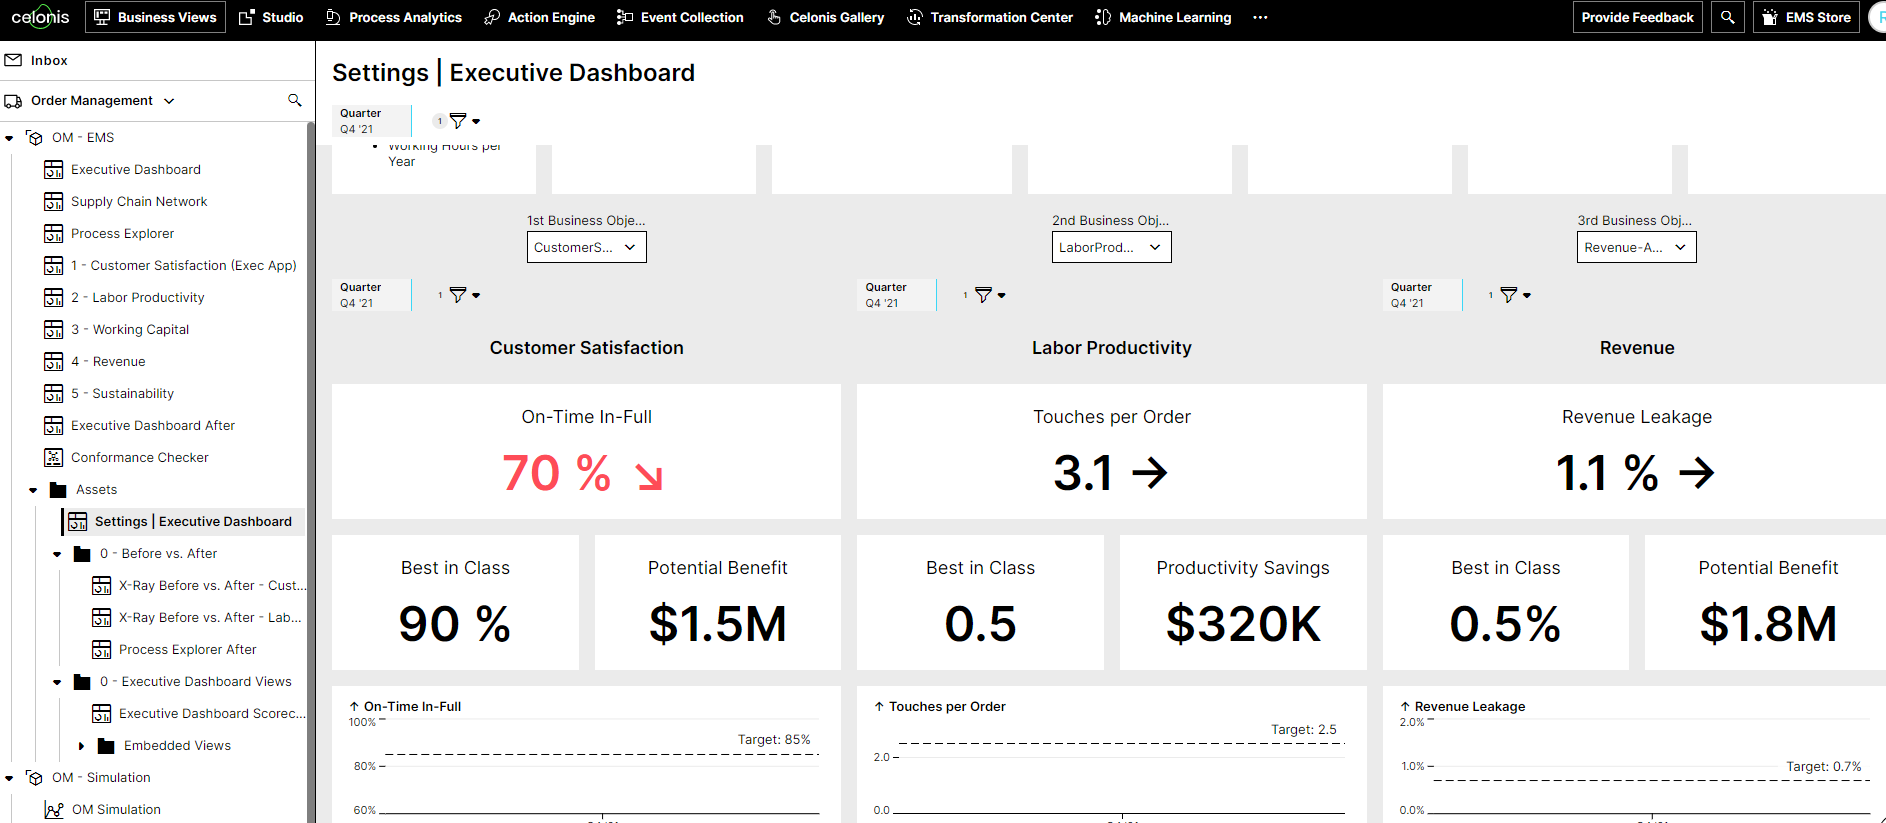
Task: Collapse the OM - Simulation package
Action: pyautogui.click(x=9, y=778)
